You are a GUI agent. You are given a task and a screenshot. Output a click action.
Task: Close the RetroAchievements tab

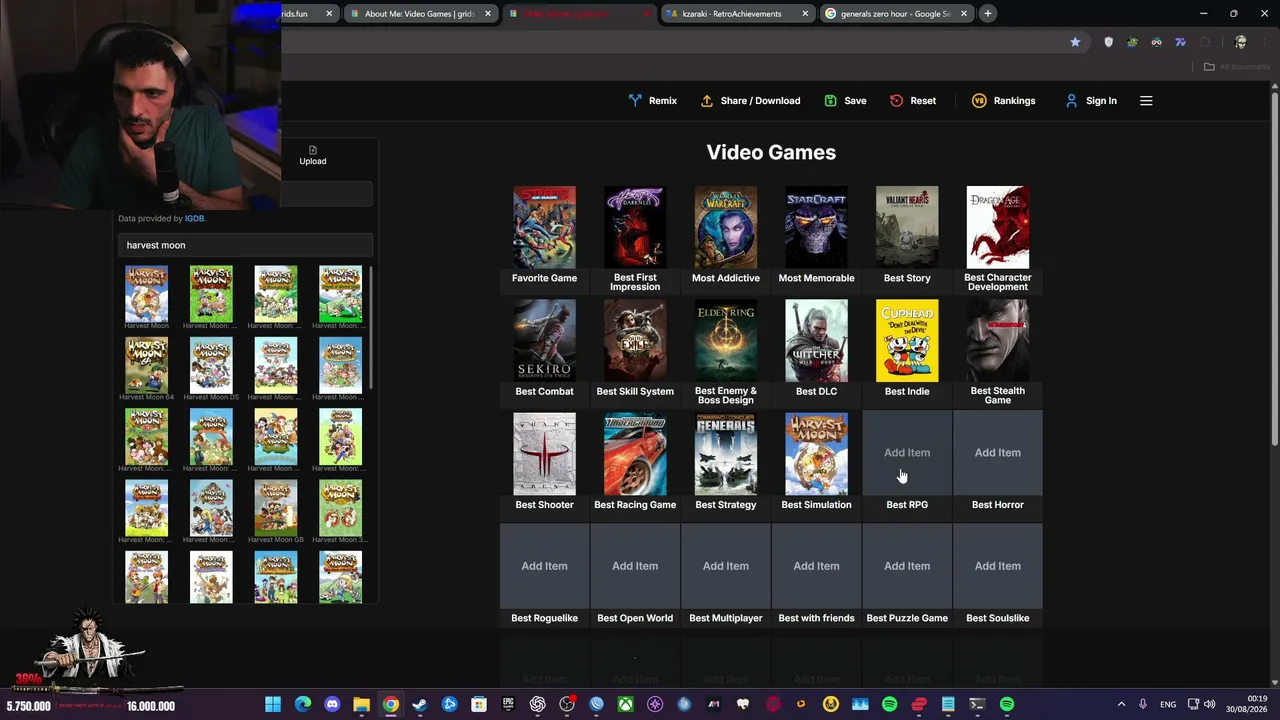805,13
